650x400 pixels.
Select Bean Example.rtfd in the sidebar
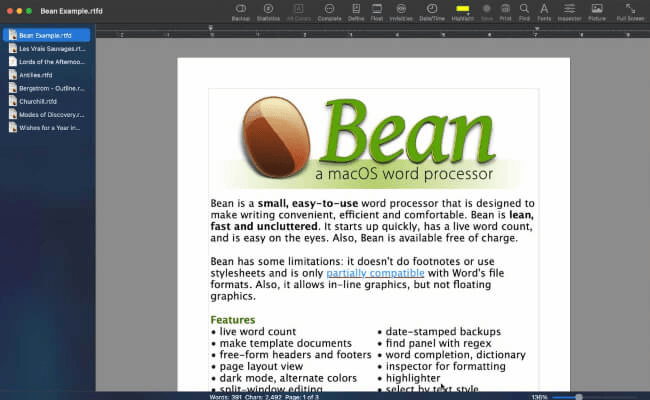(x=46, y=35)
